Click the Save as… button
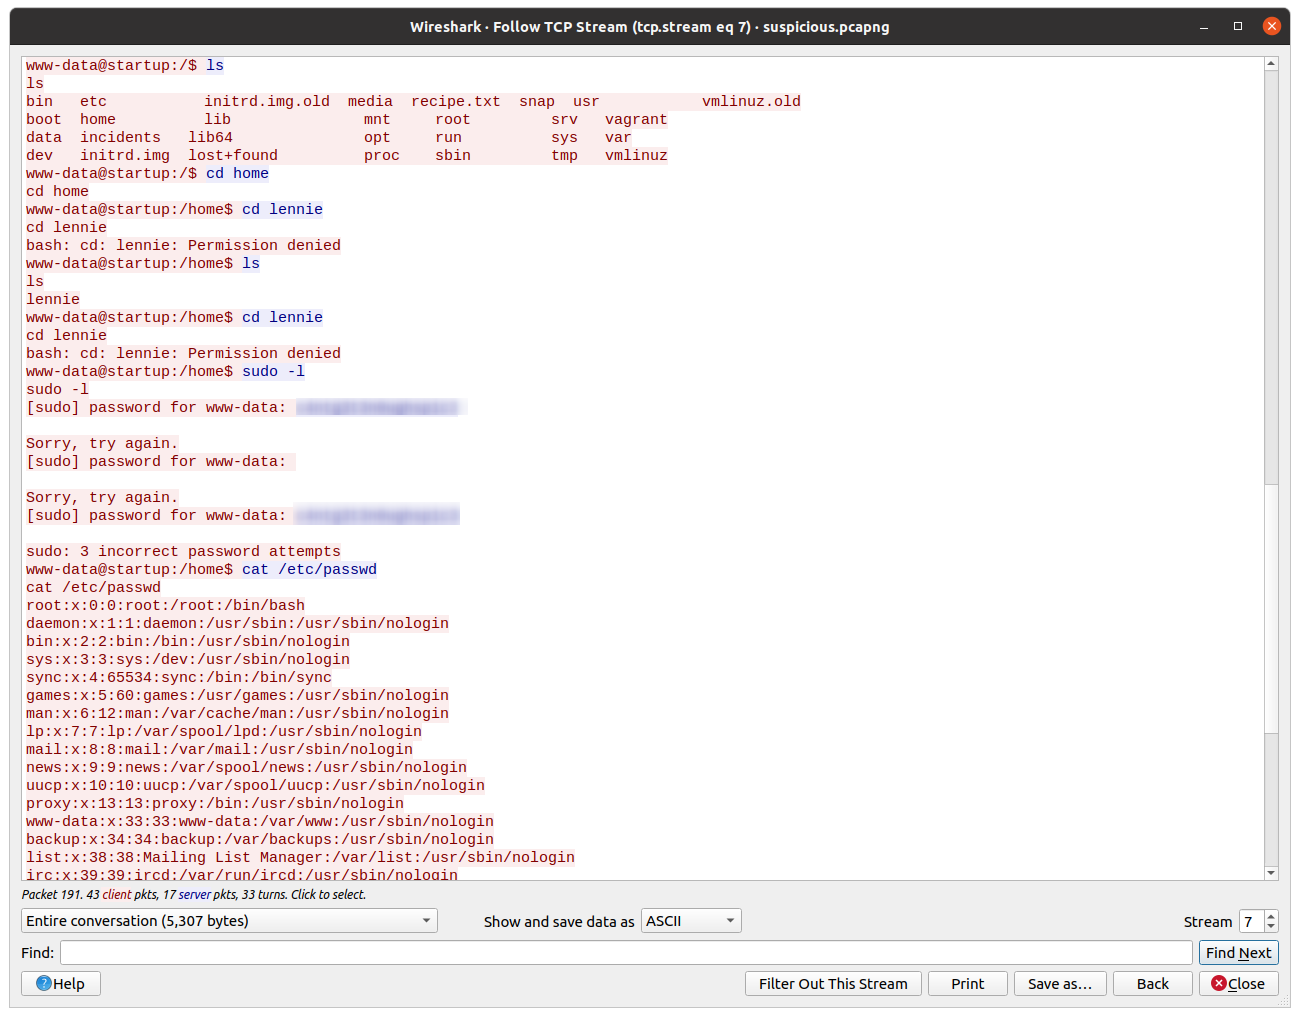 click(x=1060, y=983)
